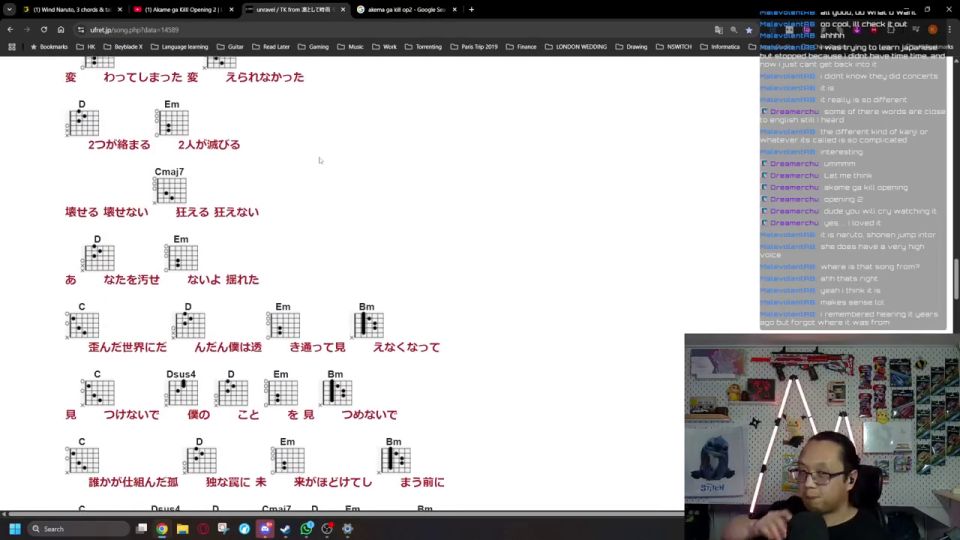Click the taskbar Search box
The width and height of the screenshot is (960, 540).
pos(78,529)
